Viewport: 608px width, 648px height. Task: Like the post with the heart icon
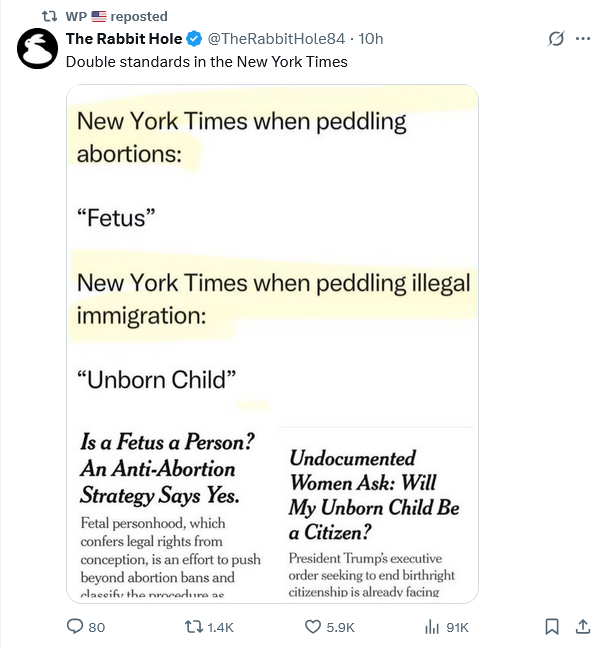tap(312, 627)
